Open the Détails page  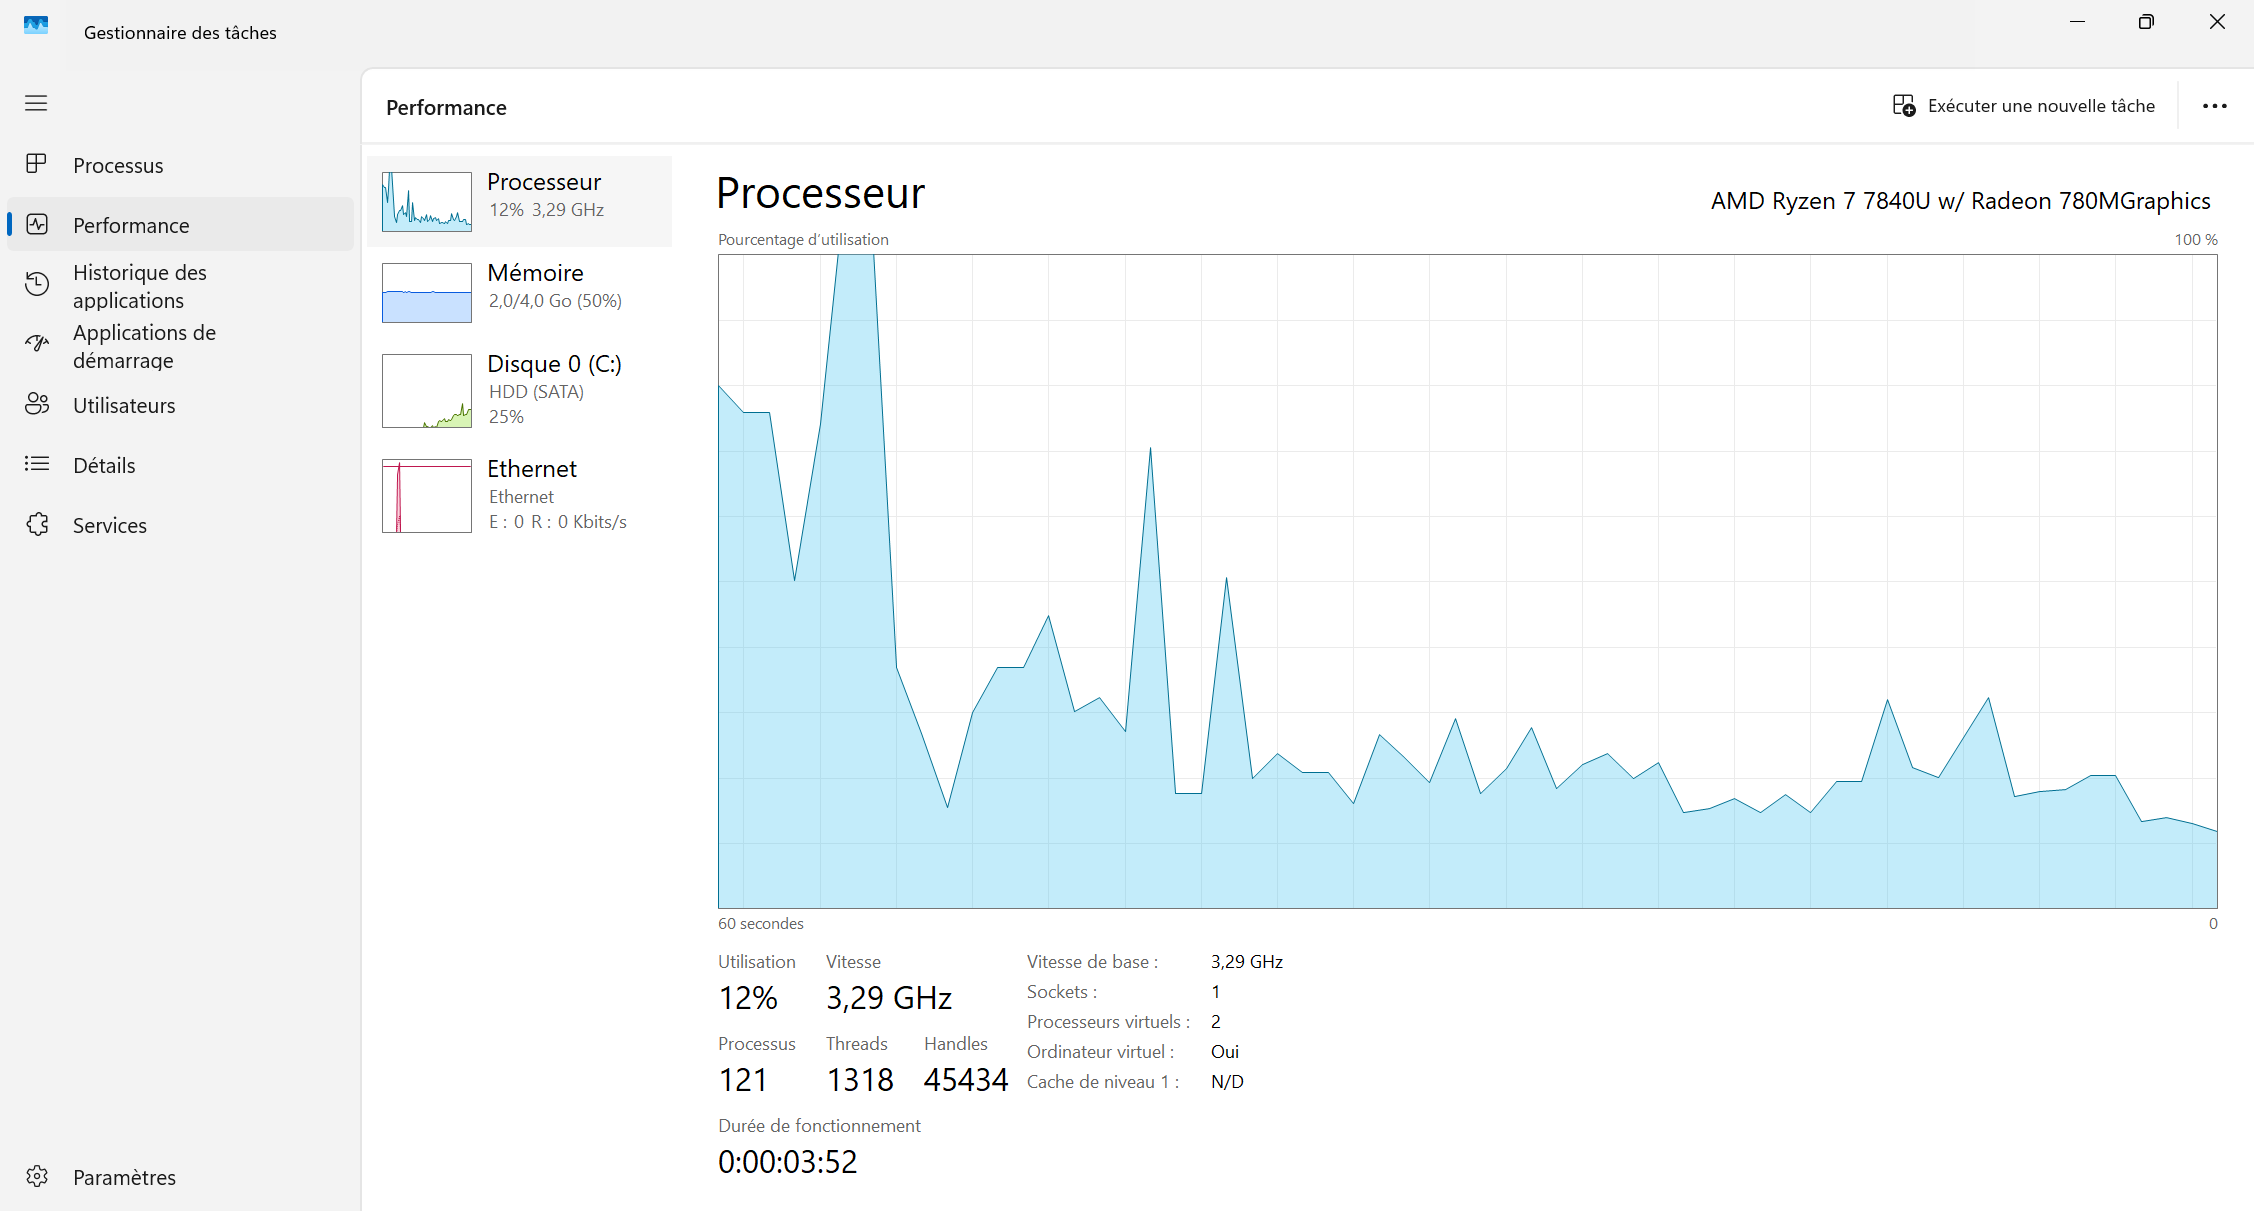[x=180, y=465]
